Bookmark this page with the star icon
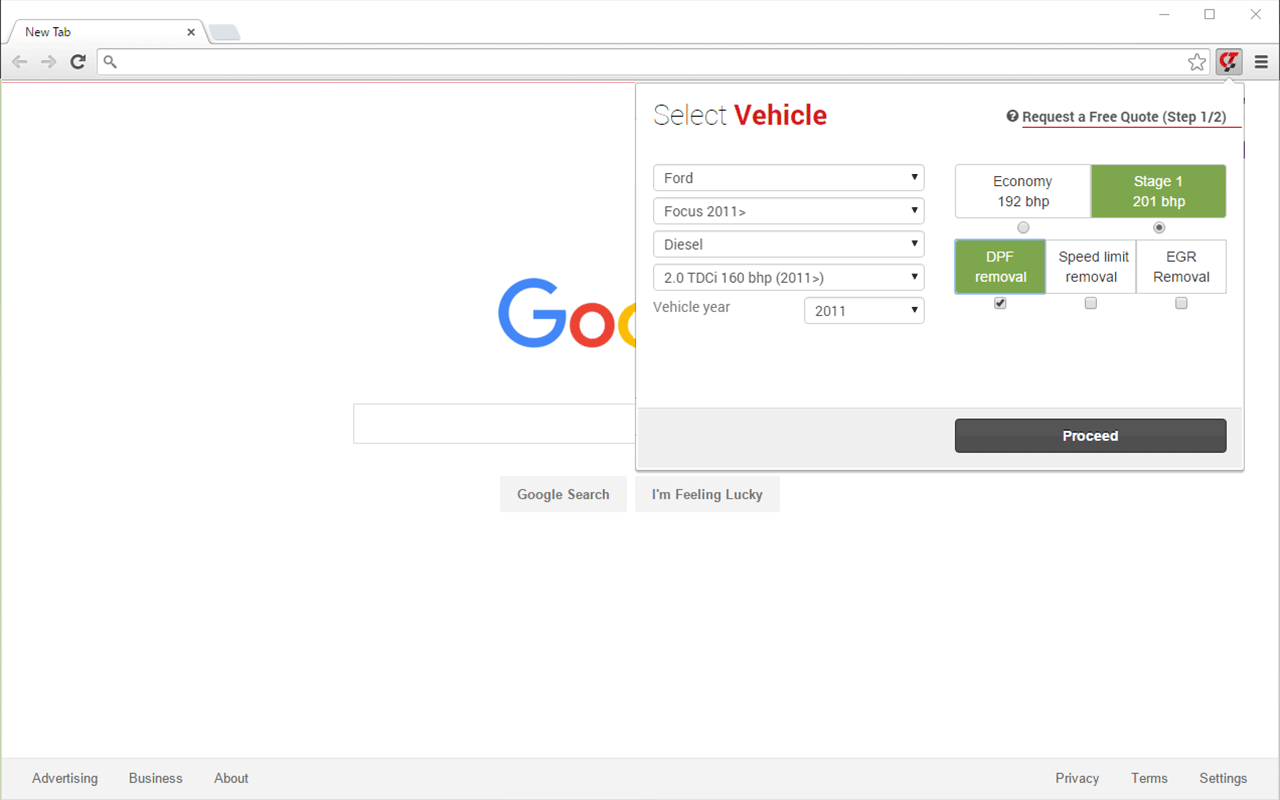The image size is (1280, 800). (x=1197, y=62)
